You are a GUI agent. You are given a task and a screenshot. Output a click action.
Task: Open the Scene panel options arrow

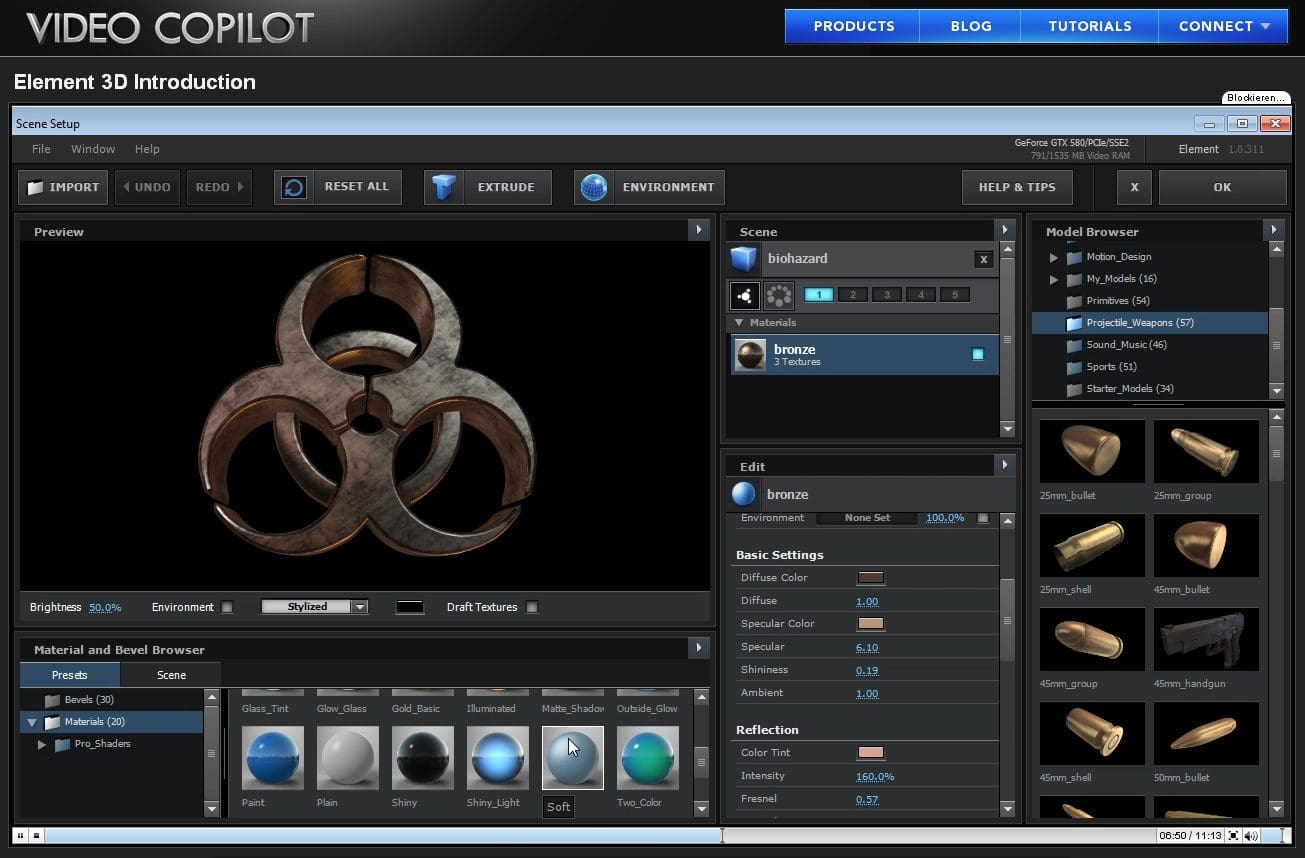coord(1005,230)
